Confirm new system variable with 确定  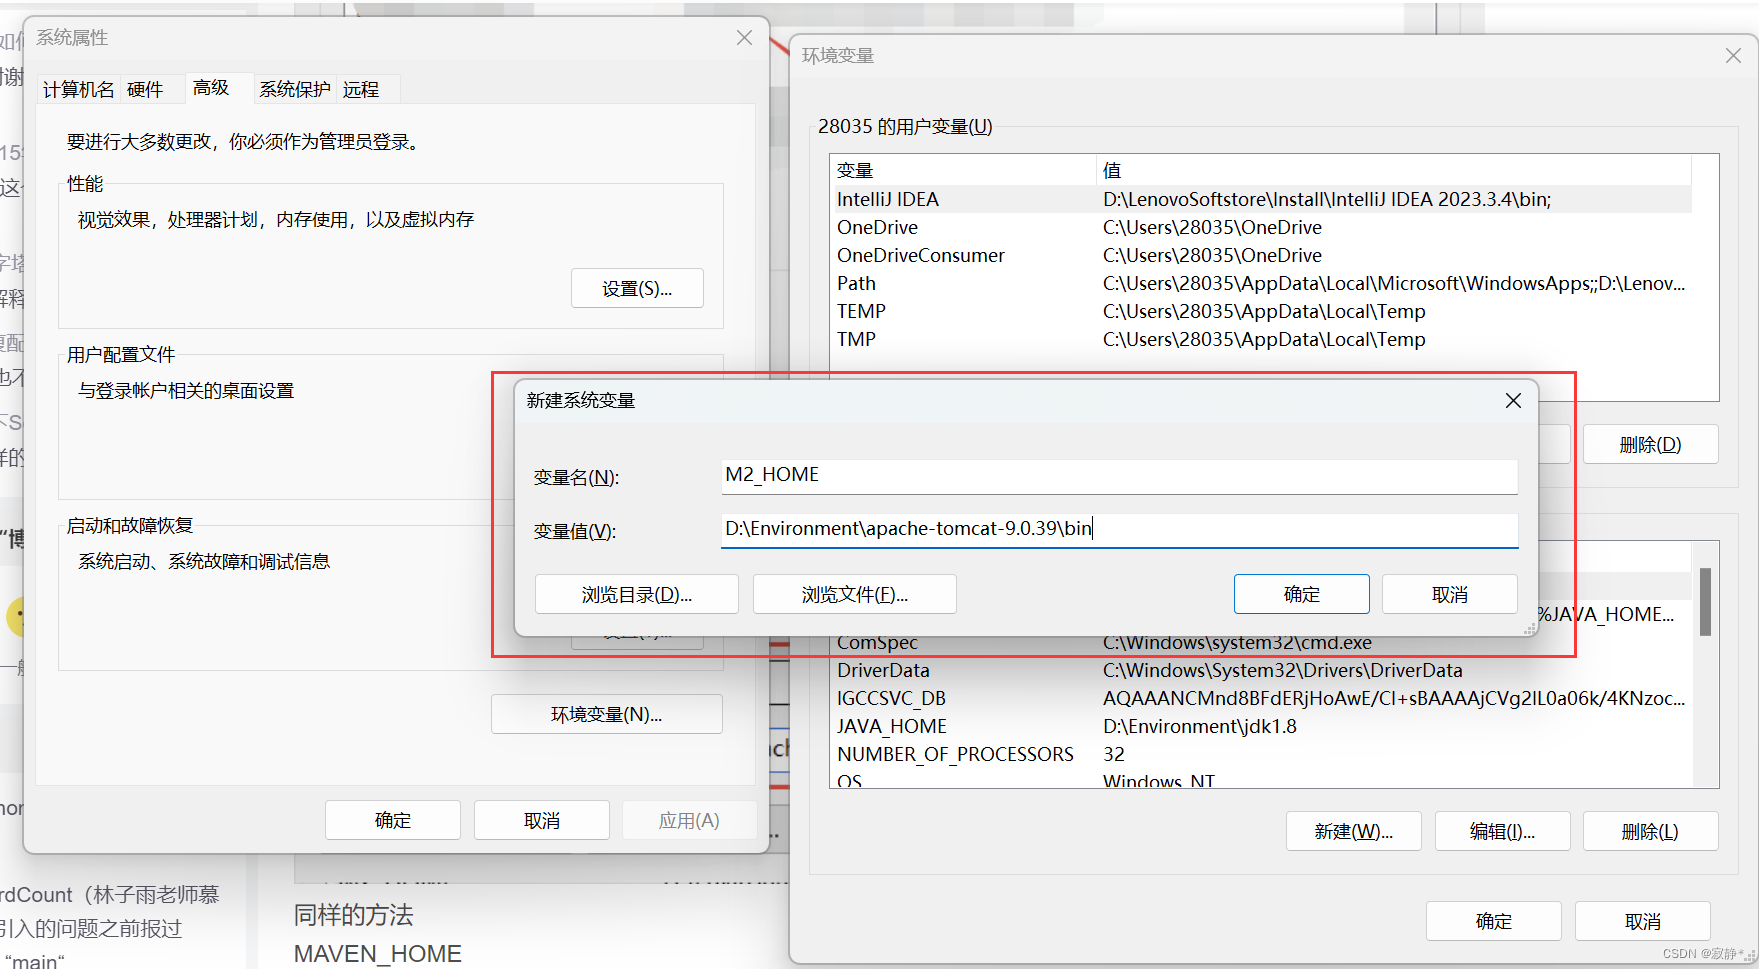(1302, 594)
